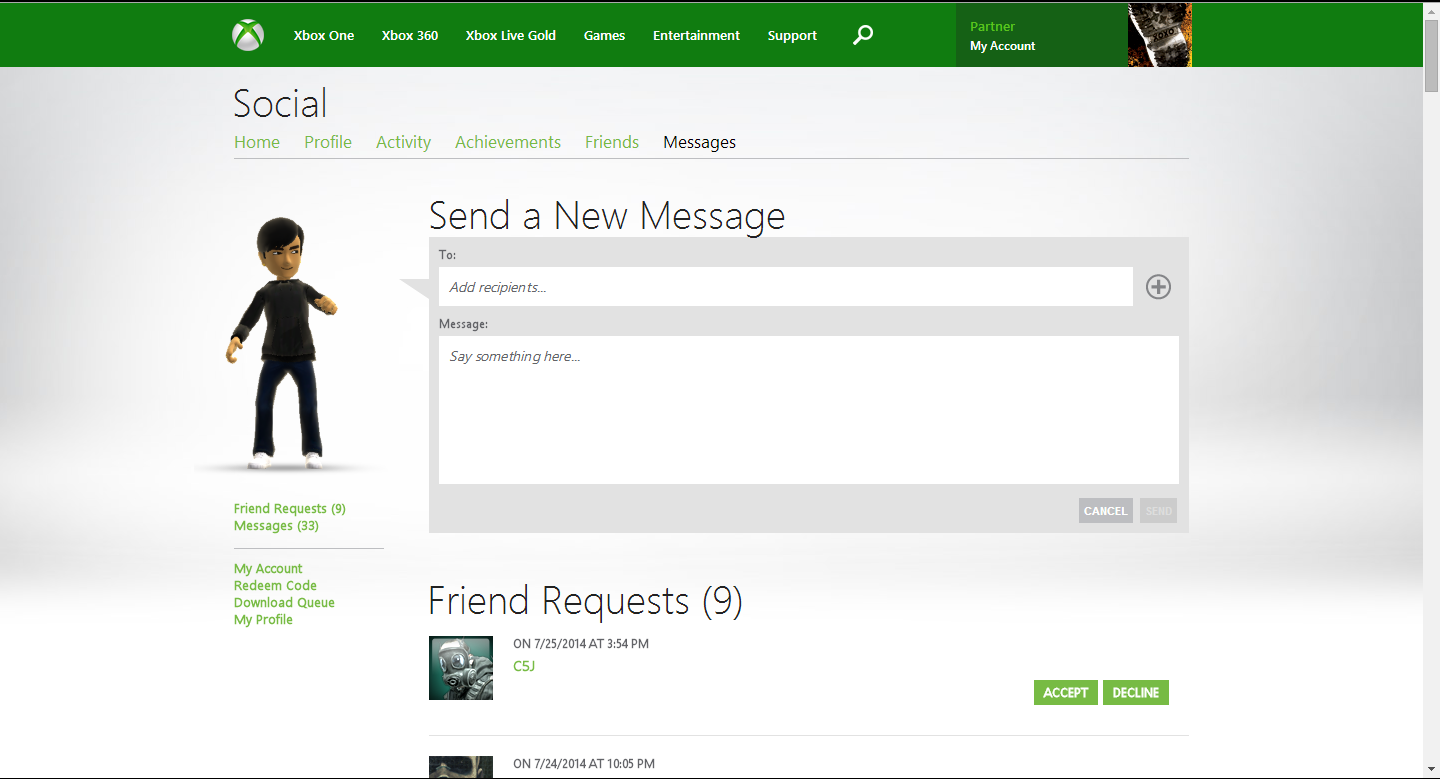Open the Support menu

tap(793, 35)
